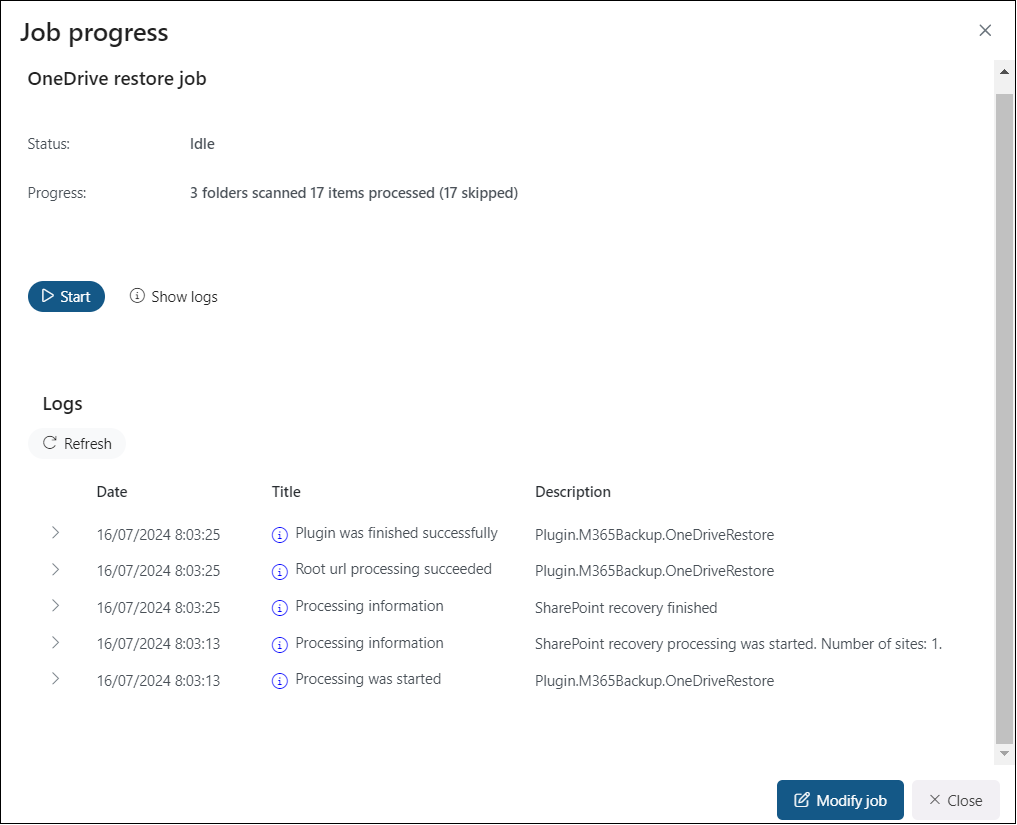Click info icon on 'SharePoint recovery finished' row
Viewport: 1017px width, 825px height.
coord(279,608)
